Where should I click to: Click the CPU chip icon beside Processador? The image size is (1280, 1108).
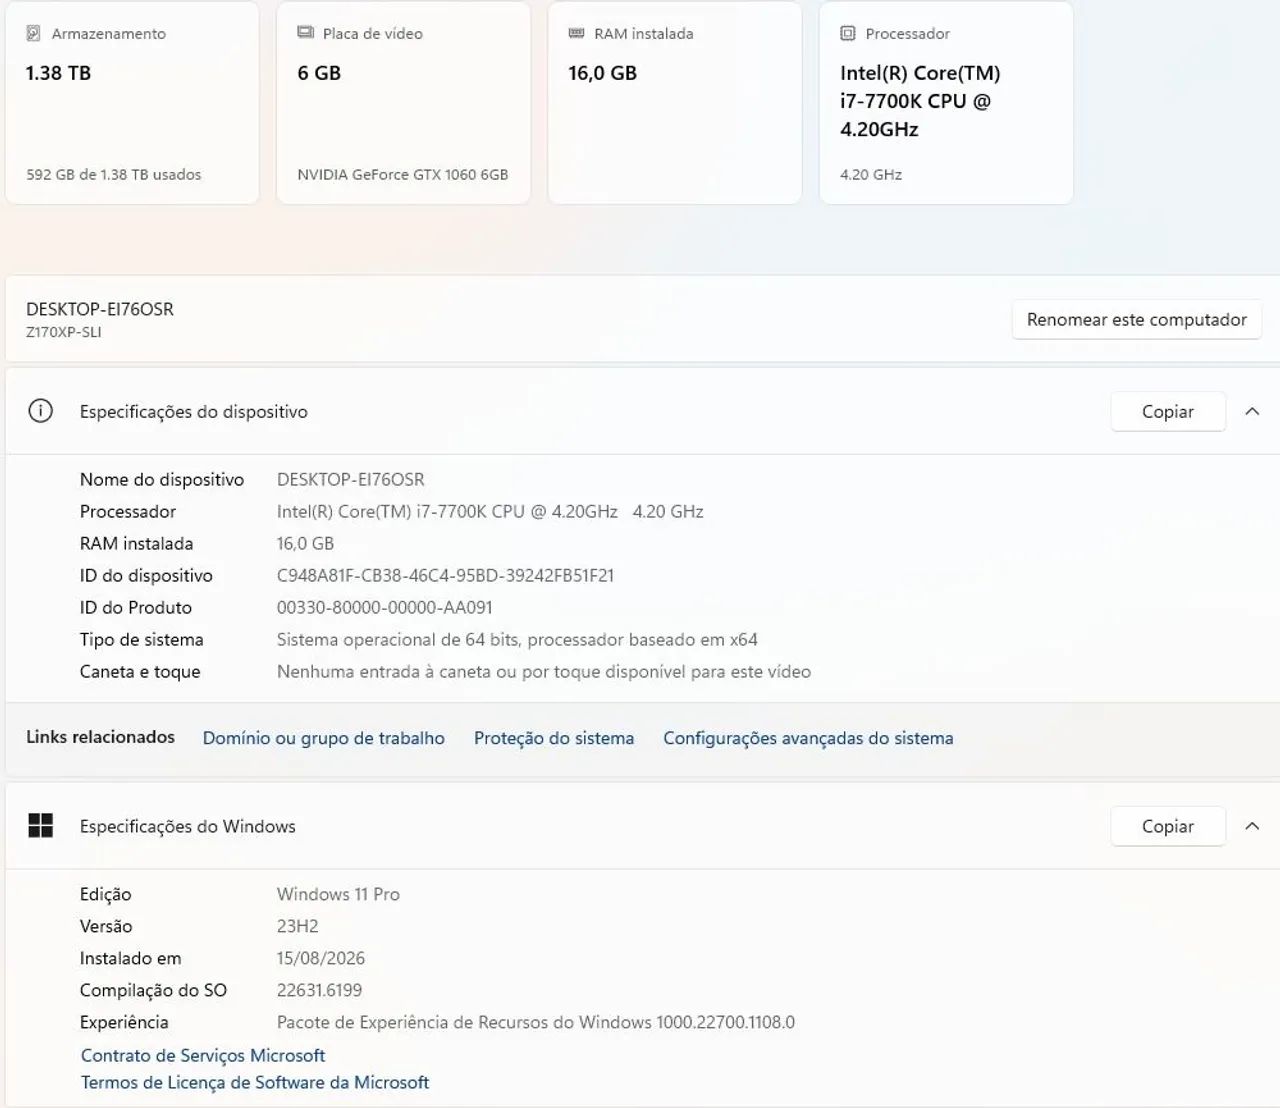pos(848,33)
